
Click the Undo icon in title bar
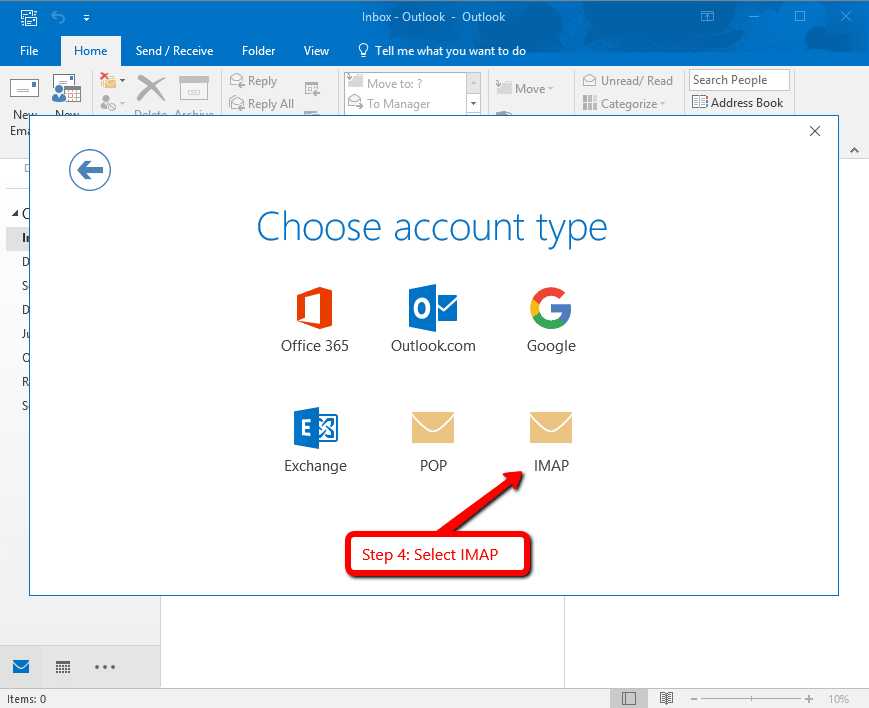coord(58,17)
